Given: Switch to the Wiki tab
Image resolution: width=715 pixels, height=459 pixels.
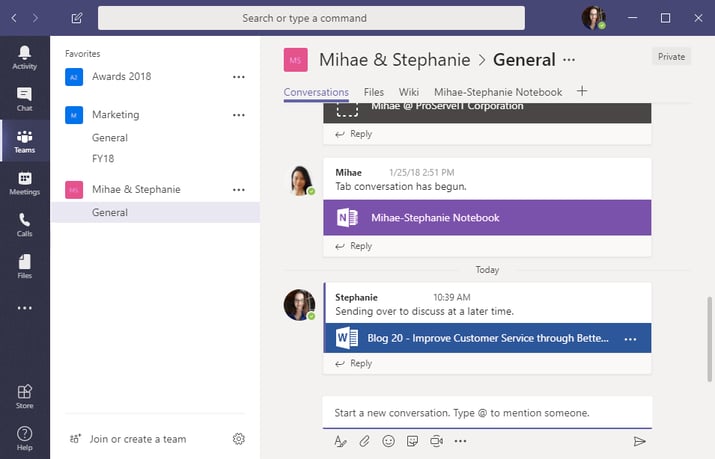Looking at the screenshot, I should coord(409,92).
